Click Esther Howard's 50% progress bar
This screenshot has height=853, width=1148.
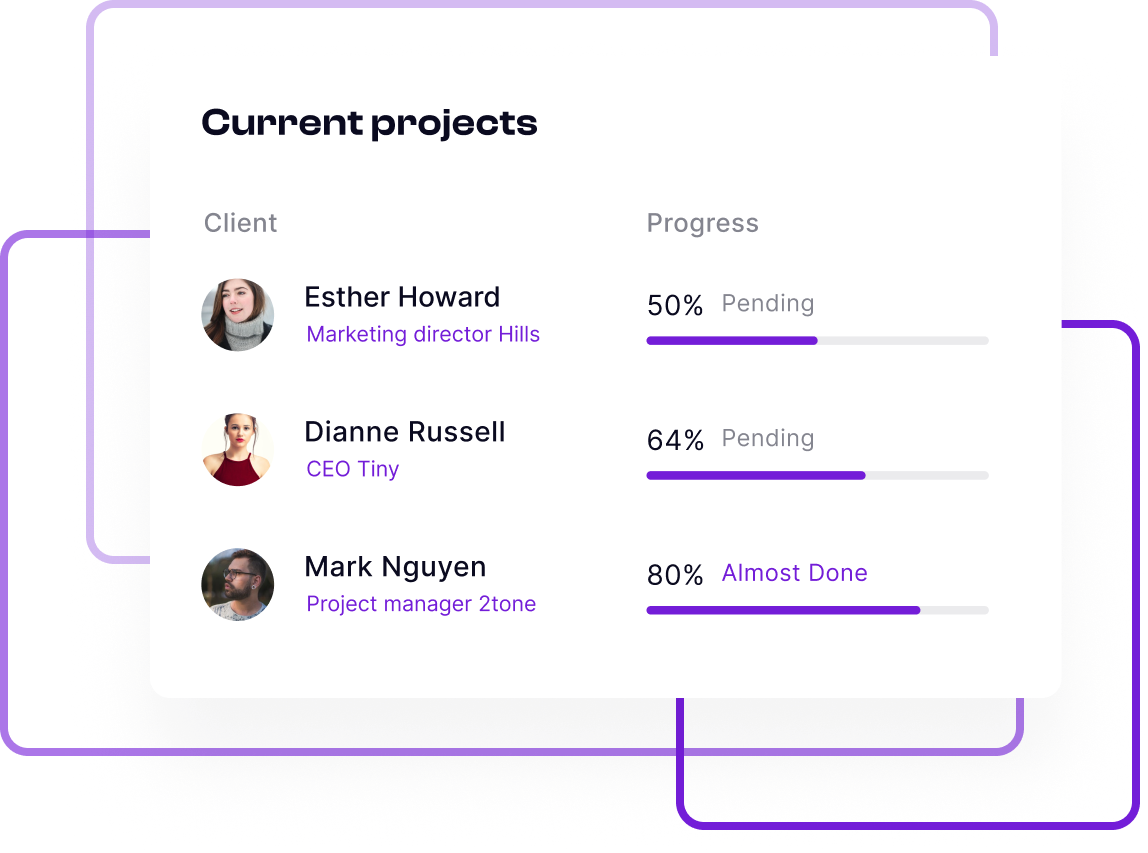(x=817, y=341)
